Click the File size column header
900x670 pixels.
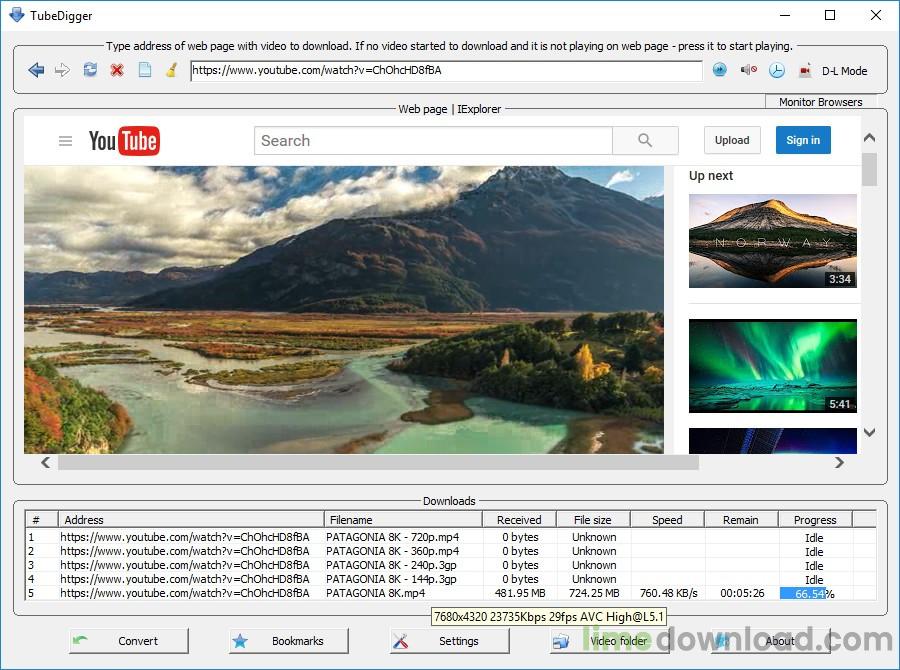point(593,520)
